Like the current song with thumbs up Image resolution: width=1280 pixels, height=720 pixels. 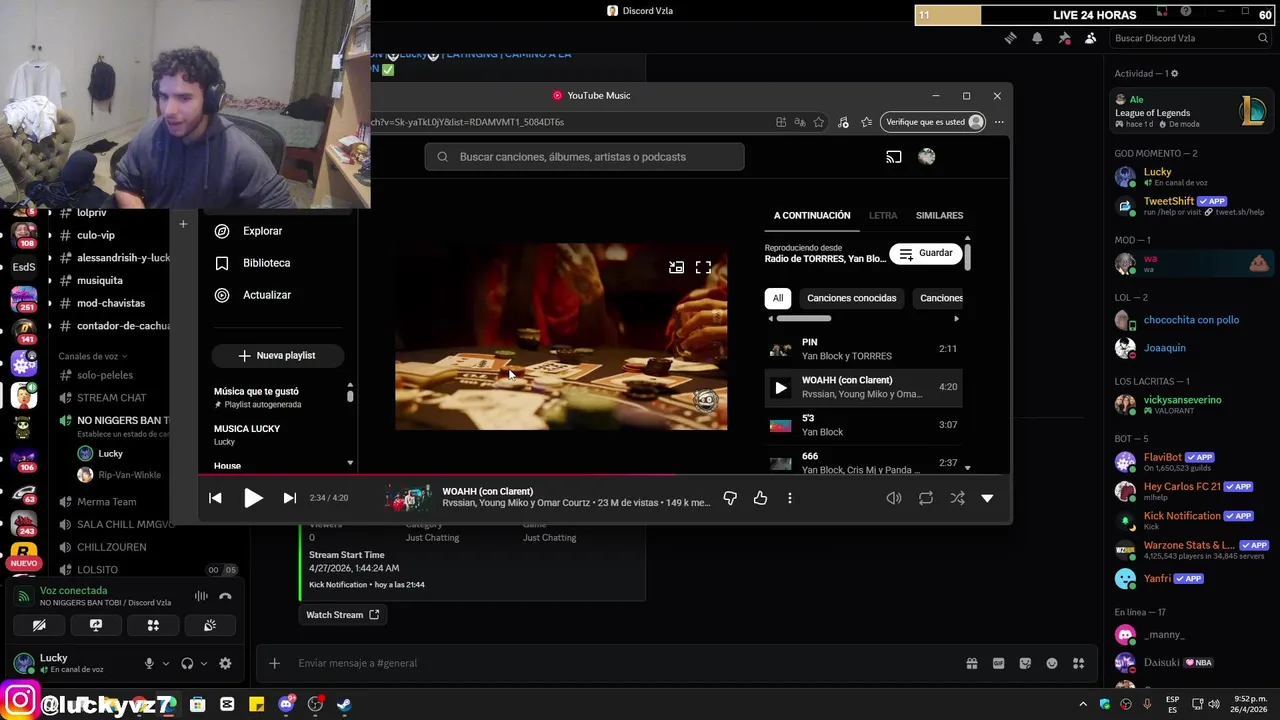pos(761,498)
